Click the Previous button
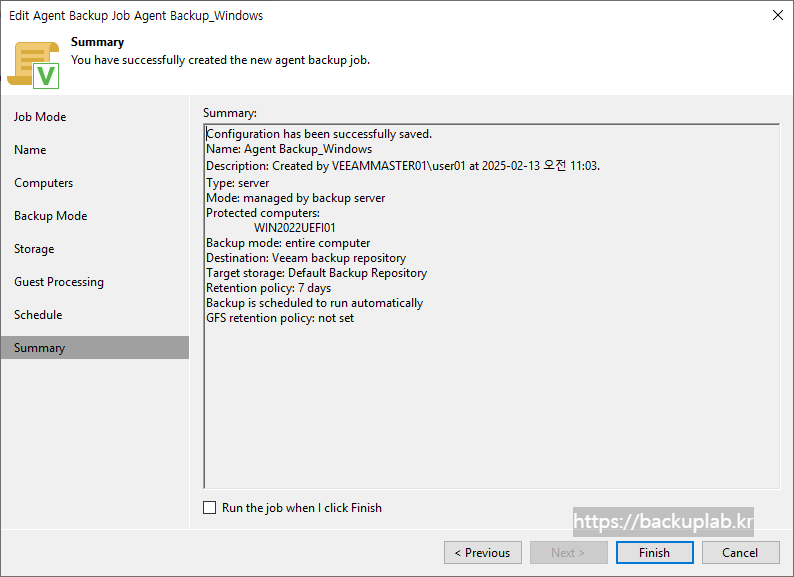This screenshot has height=577, width=794. pos(483,552)
